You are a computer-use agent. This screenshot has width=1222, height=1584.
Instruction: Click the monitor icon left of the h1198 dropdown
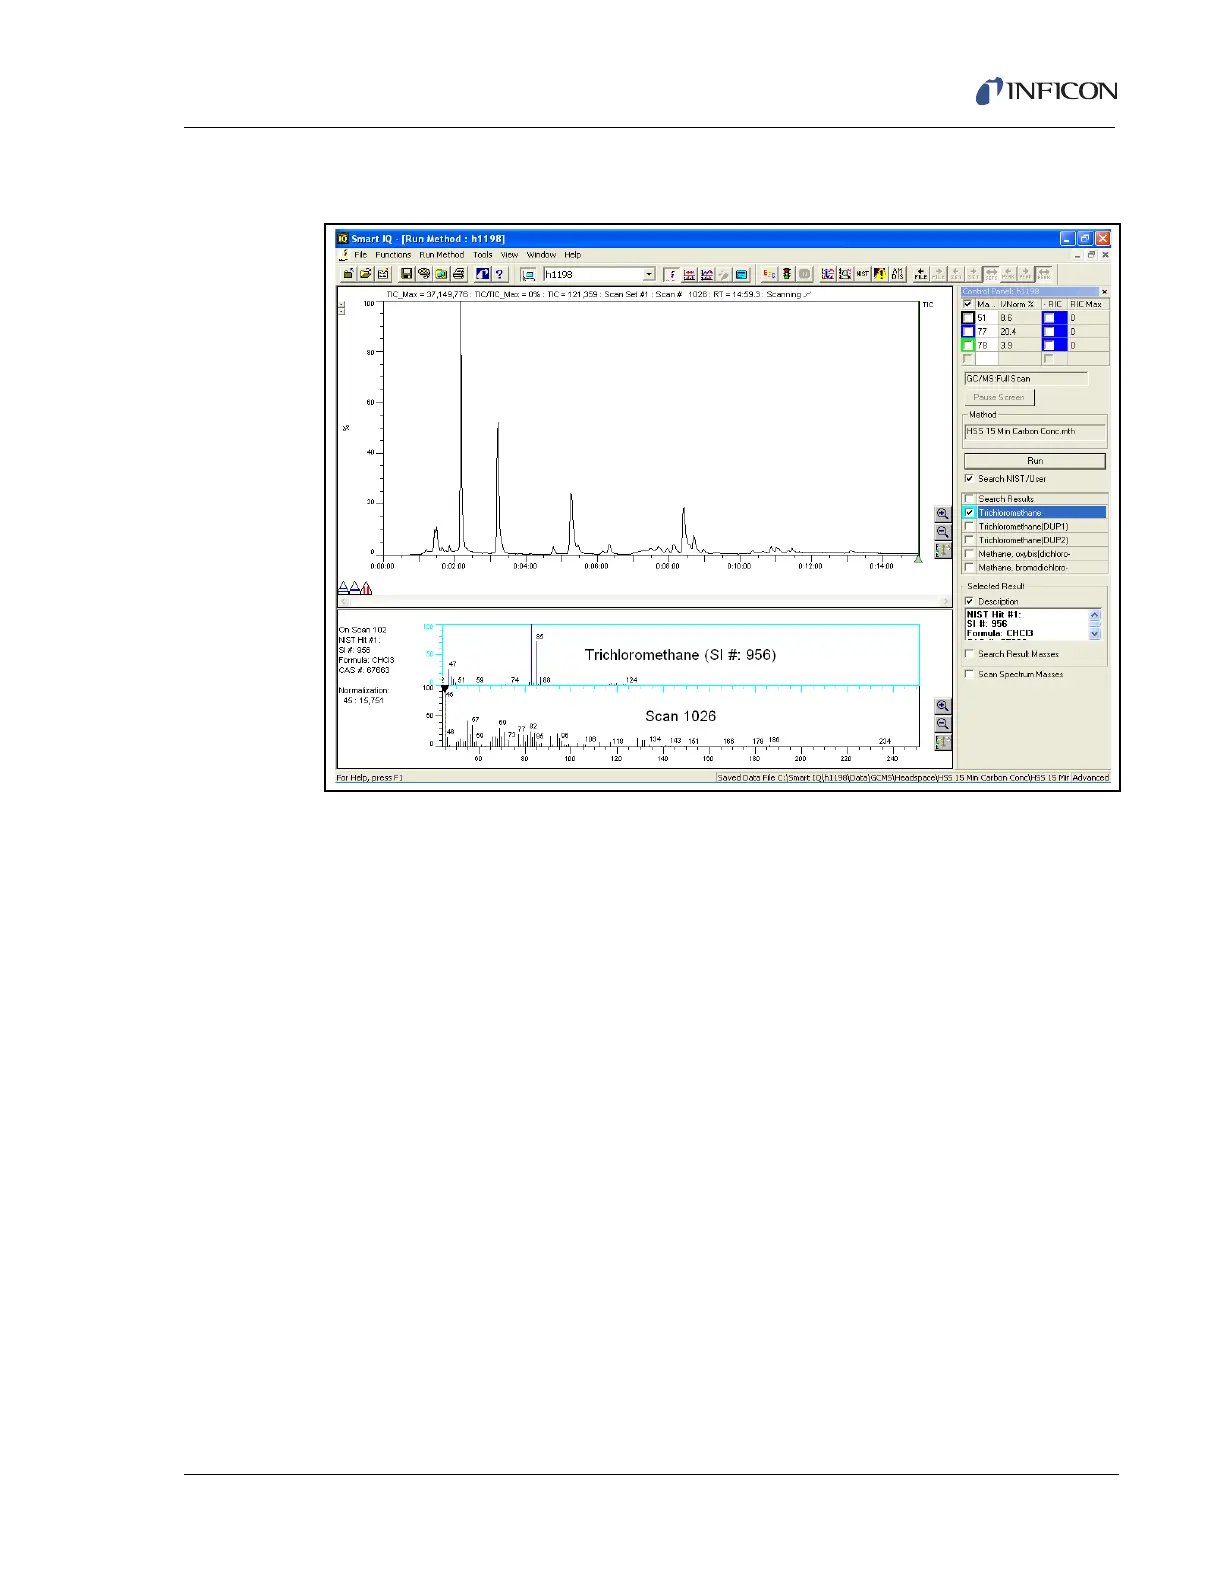529,274
